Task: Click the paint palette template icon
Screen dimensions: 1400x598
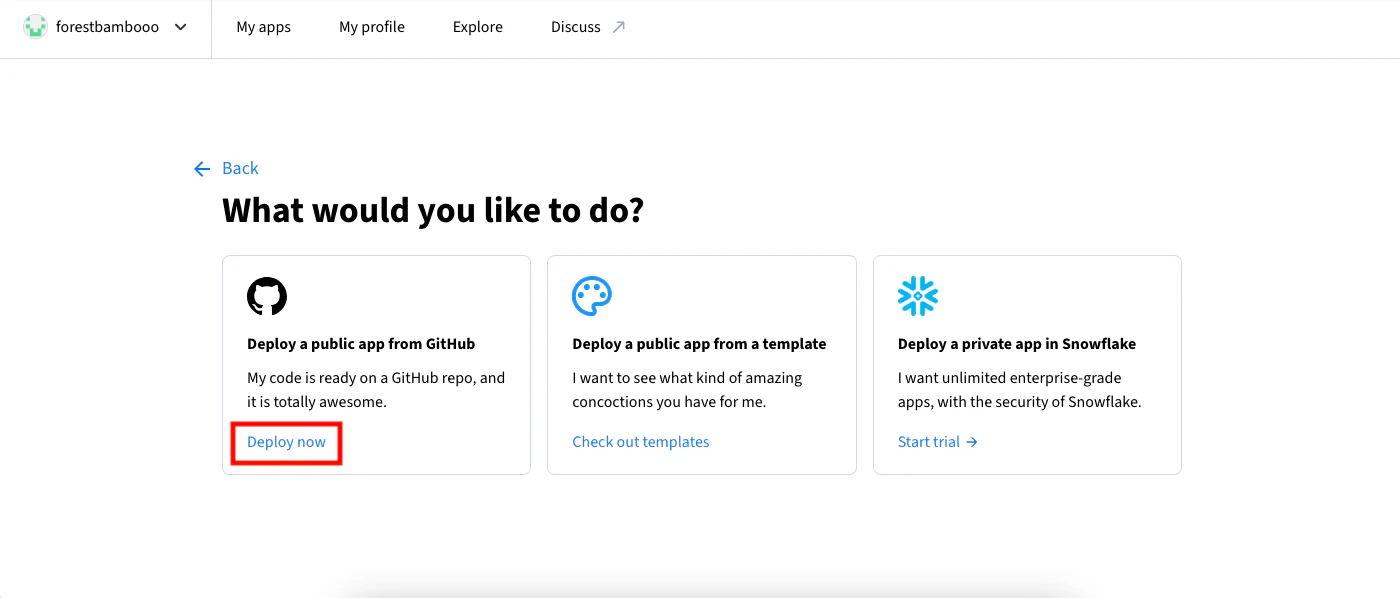Action: 592,297
